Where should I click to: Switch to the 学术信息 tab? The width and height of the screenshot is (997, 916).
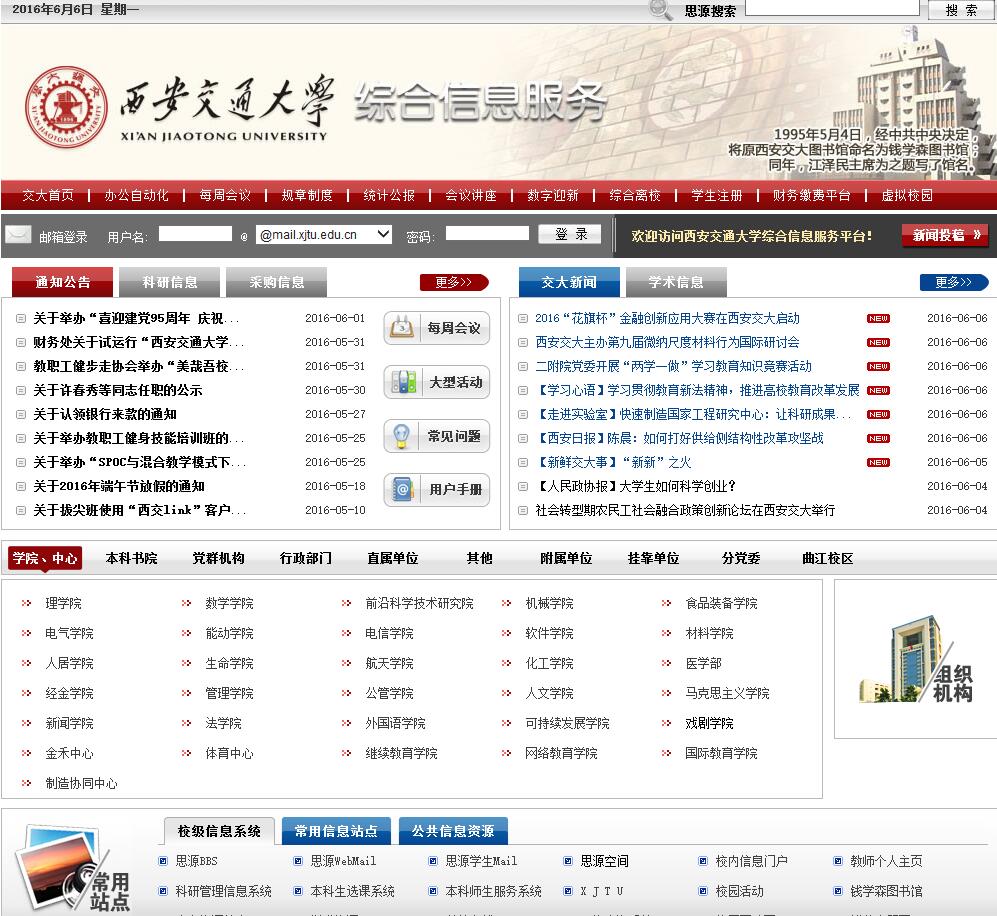(x=676, y=282)
